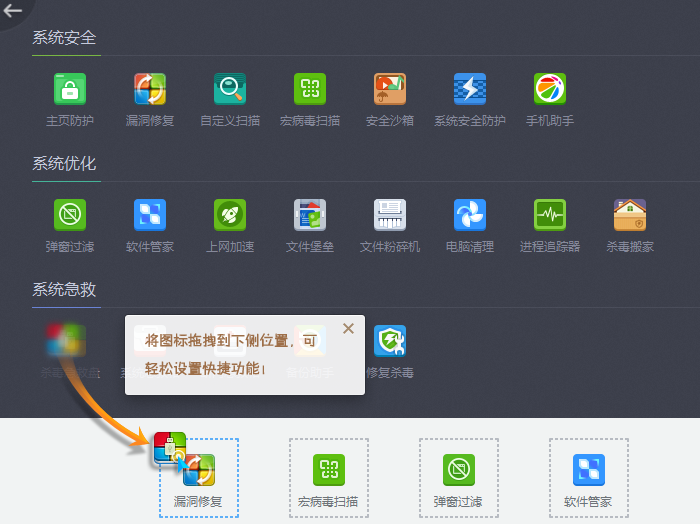700x524 pixels.
Task: Open 进程追踪器 process tracker
Action: [550, 215]
